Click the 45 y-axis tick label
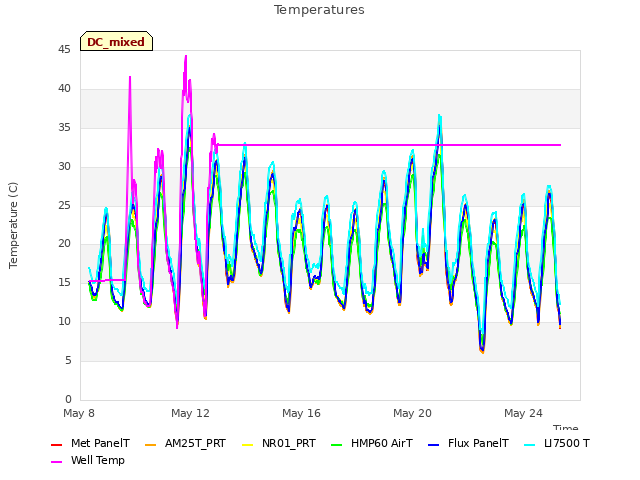The width and height of the screenshot is (640, 480). click(64, 50)
